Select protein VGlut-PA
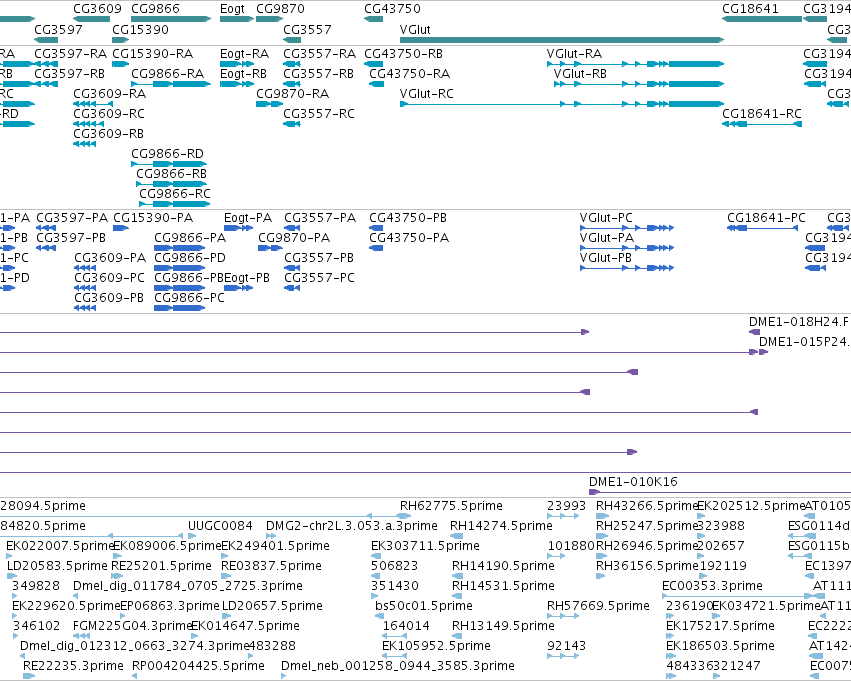This screenshot has width=851, height=681. [x=627, y=248]
